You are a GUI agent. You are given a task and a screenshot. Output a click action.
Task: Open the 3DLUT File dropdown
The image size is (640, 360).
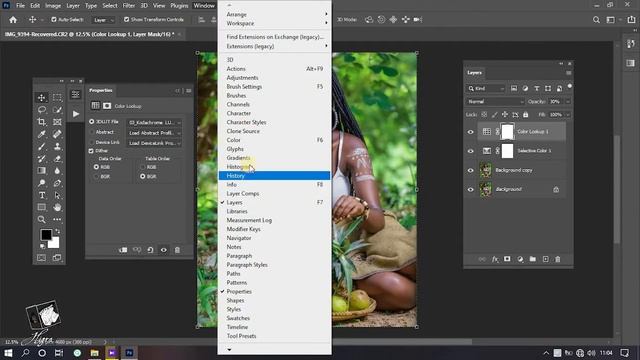click(154, 122)
